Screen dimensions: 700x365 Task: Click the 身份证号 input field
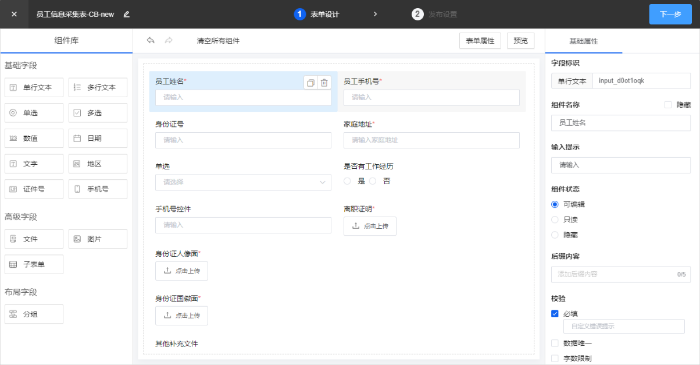click(x=243, y=140)
